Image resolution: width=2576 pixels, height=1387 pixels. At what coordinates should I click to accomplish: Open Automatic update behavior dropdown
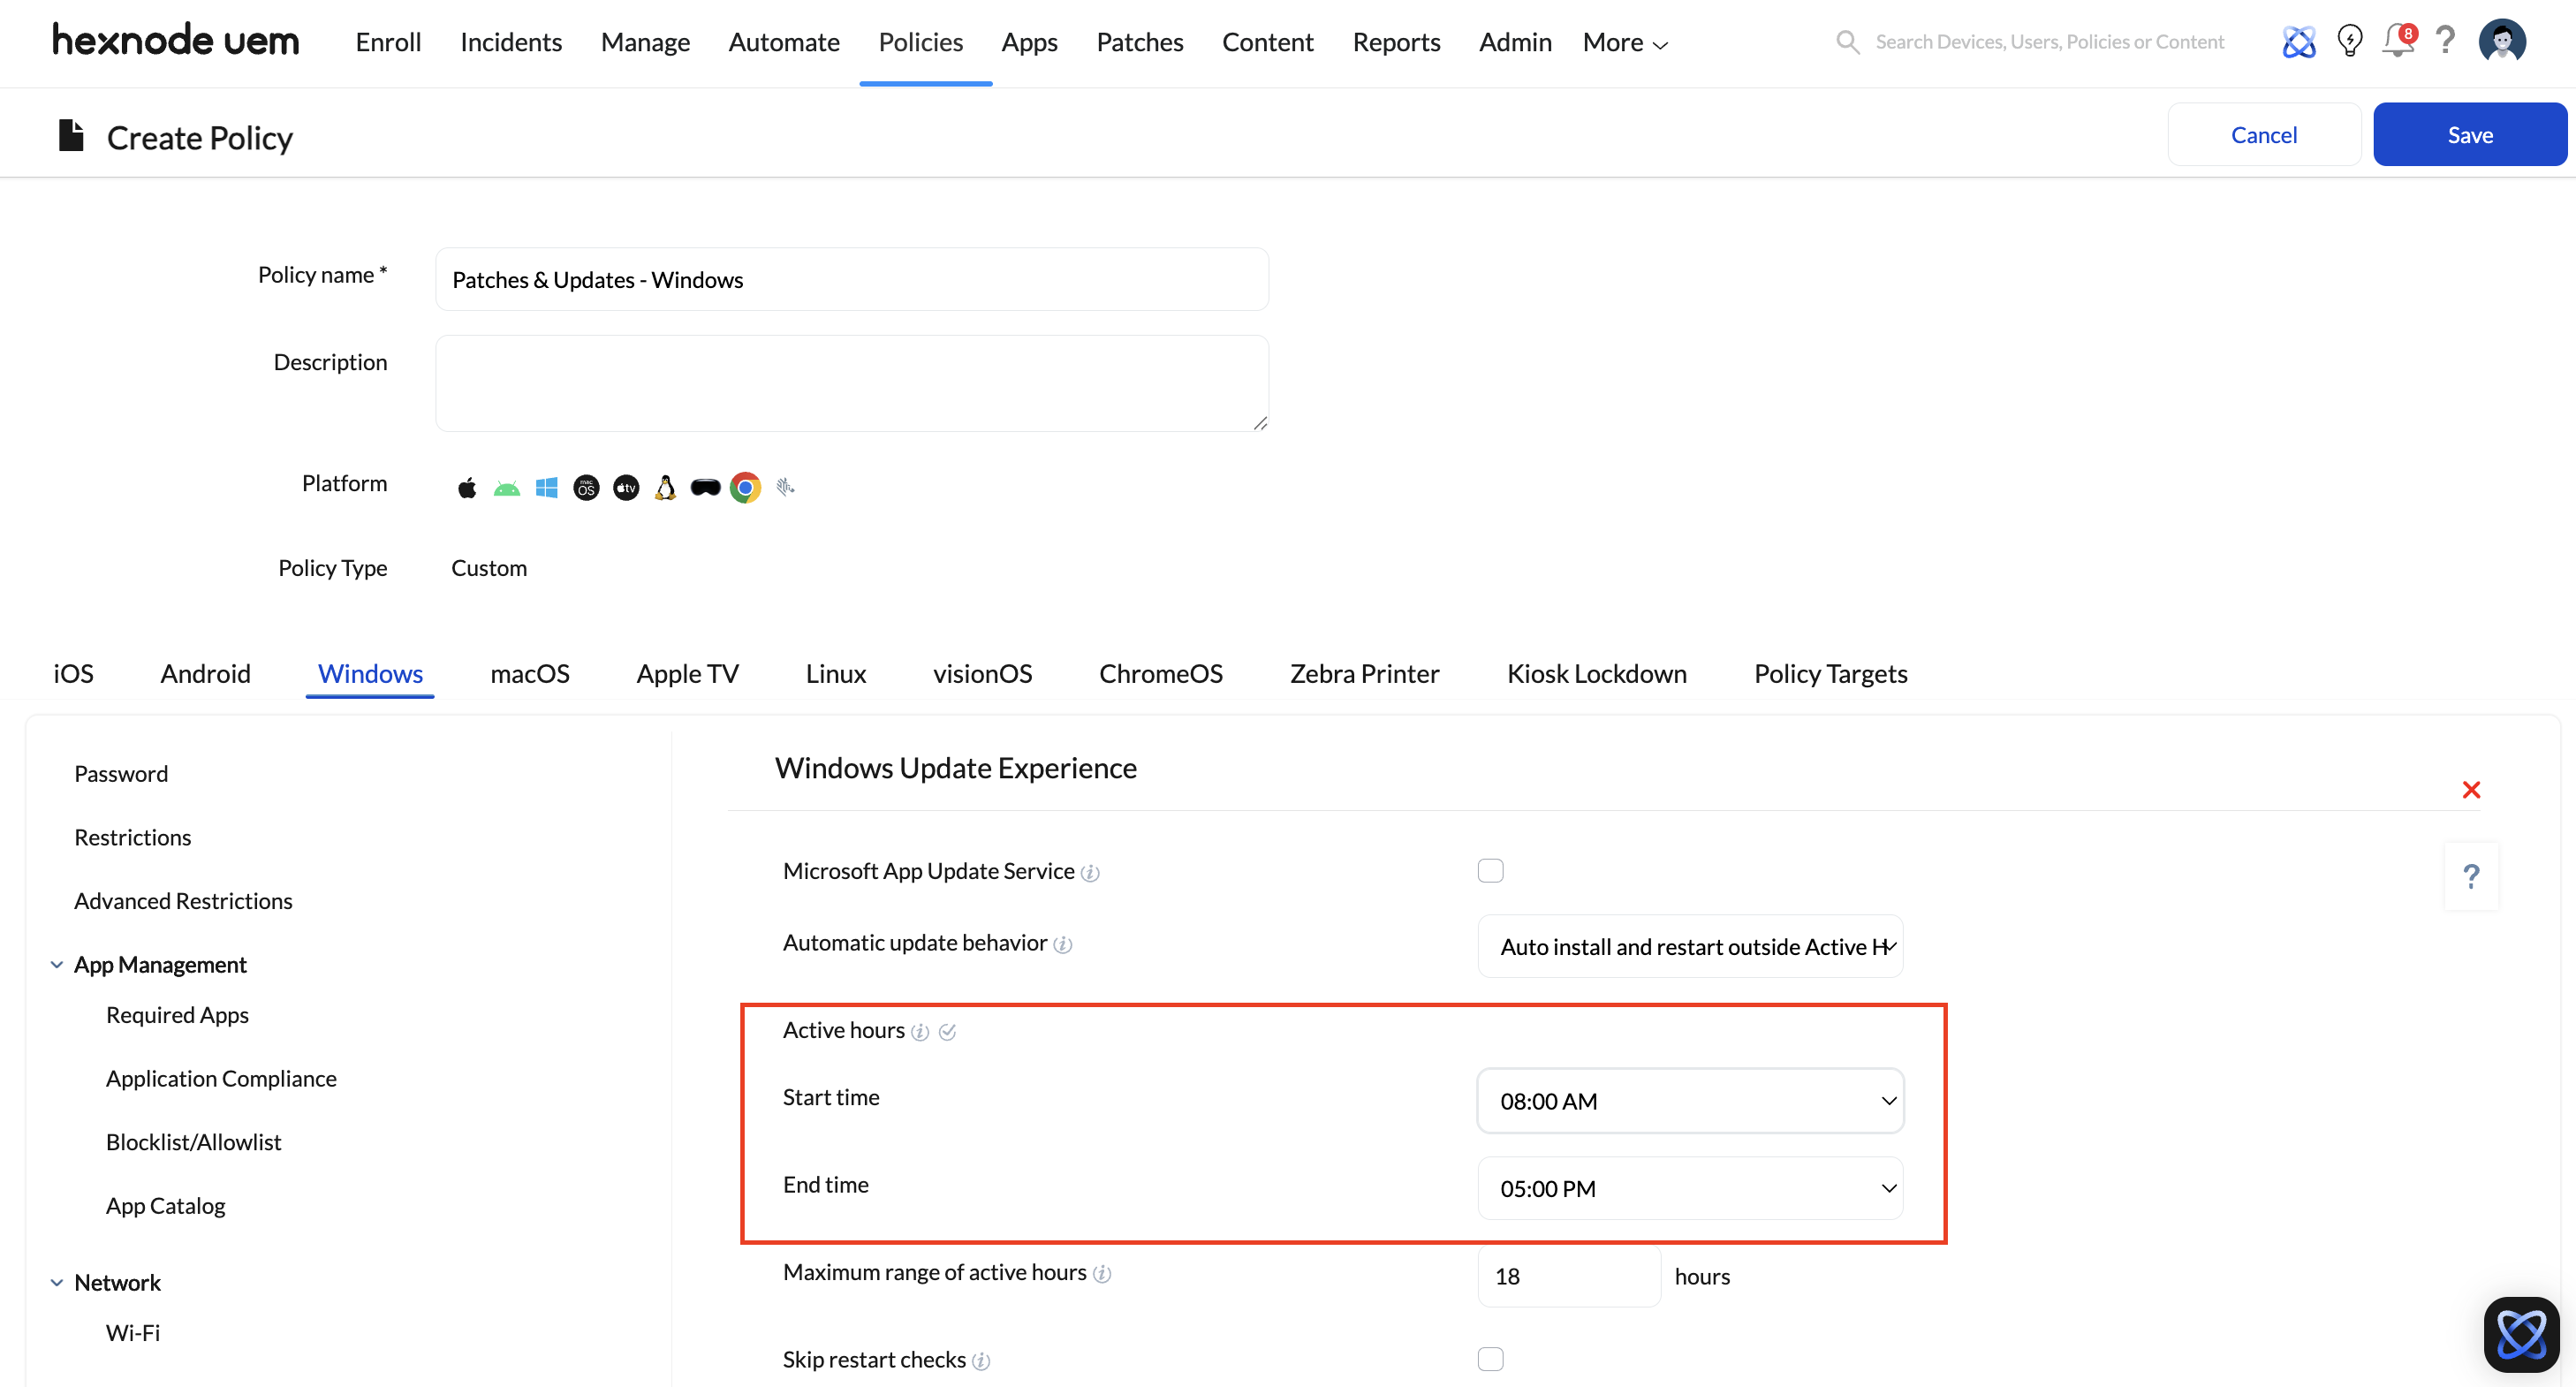coord(1690,946)
